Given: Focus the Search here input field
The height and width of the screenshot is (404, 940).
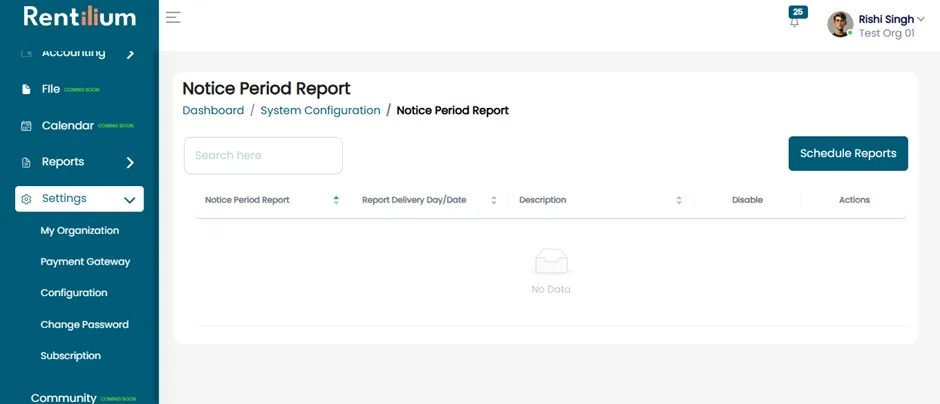Looking at the screenshot, I should [263, 155].
